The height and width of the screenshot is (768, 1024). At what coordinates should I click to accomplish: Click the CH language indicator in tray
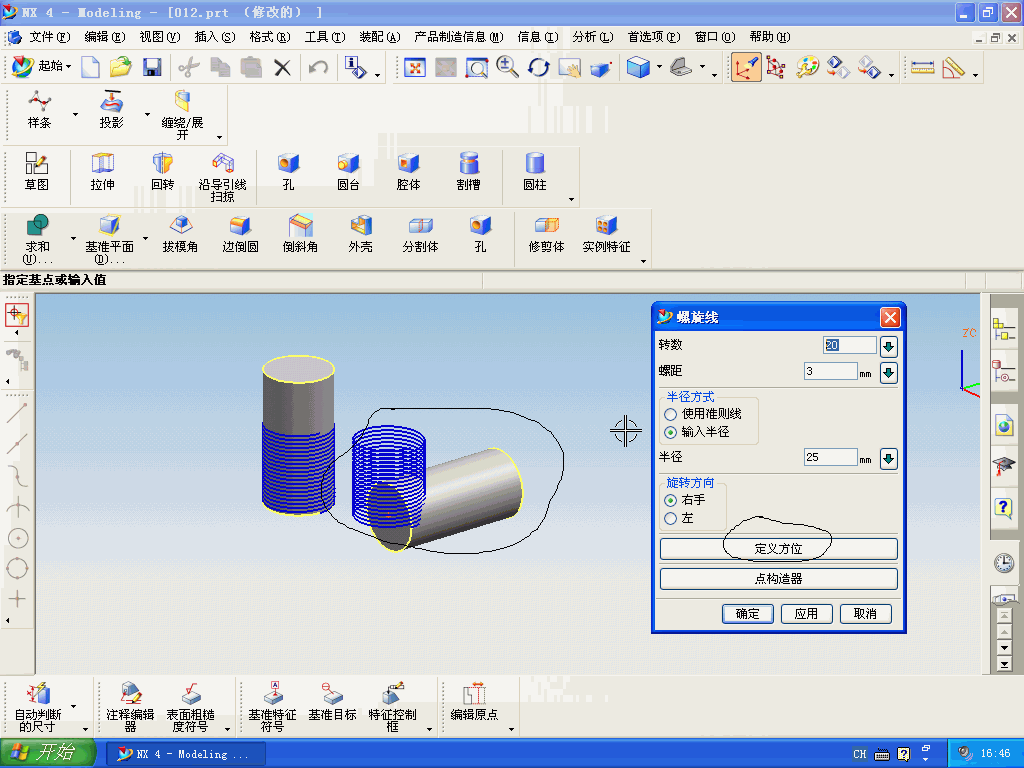pos(859,754)
